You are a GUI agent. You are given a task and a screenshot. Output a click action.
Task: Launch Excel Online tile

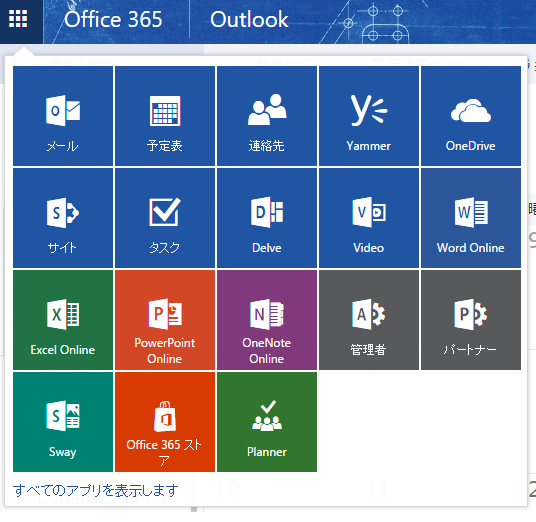pyautogui.click(x=63, y=320)
